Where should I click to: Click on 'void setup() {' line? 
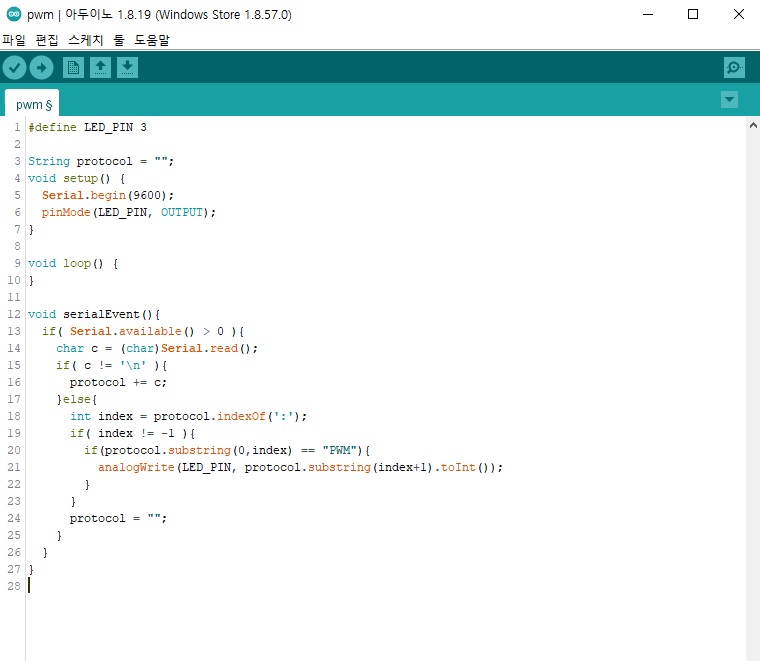(77, 178)
